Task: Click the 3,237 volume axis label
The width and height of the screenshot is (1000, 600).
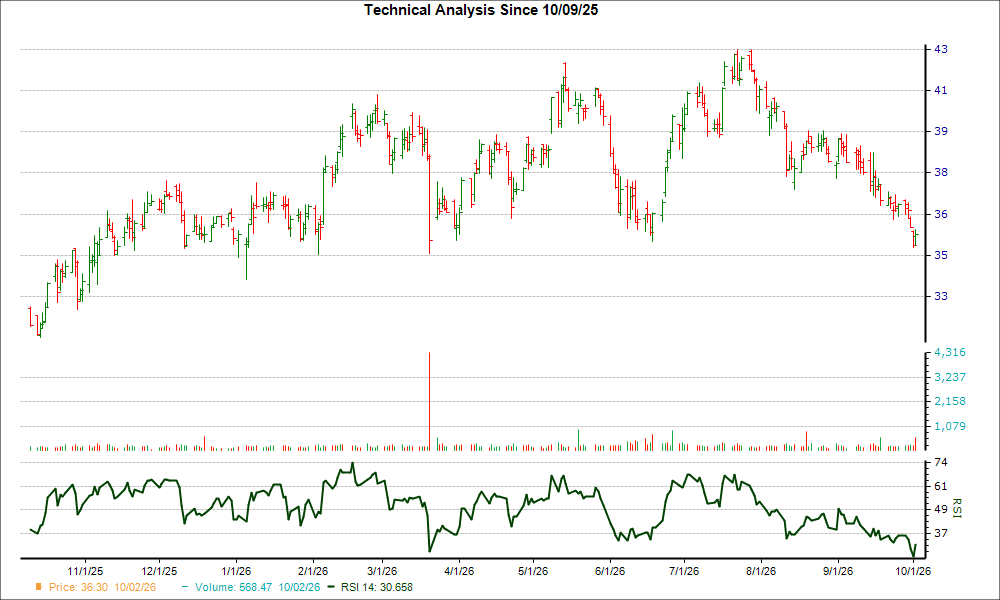Action: [950, 377]
